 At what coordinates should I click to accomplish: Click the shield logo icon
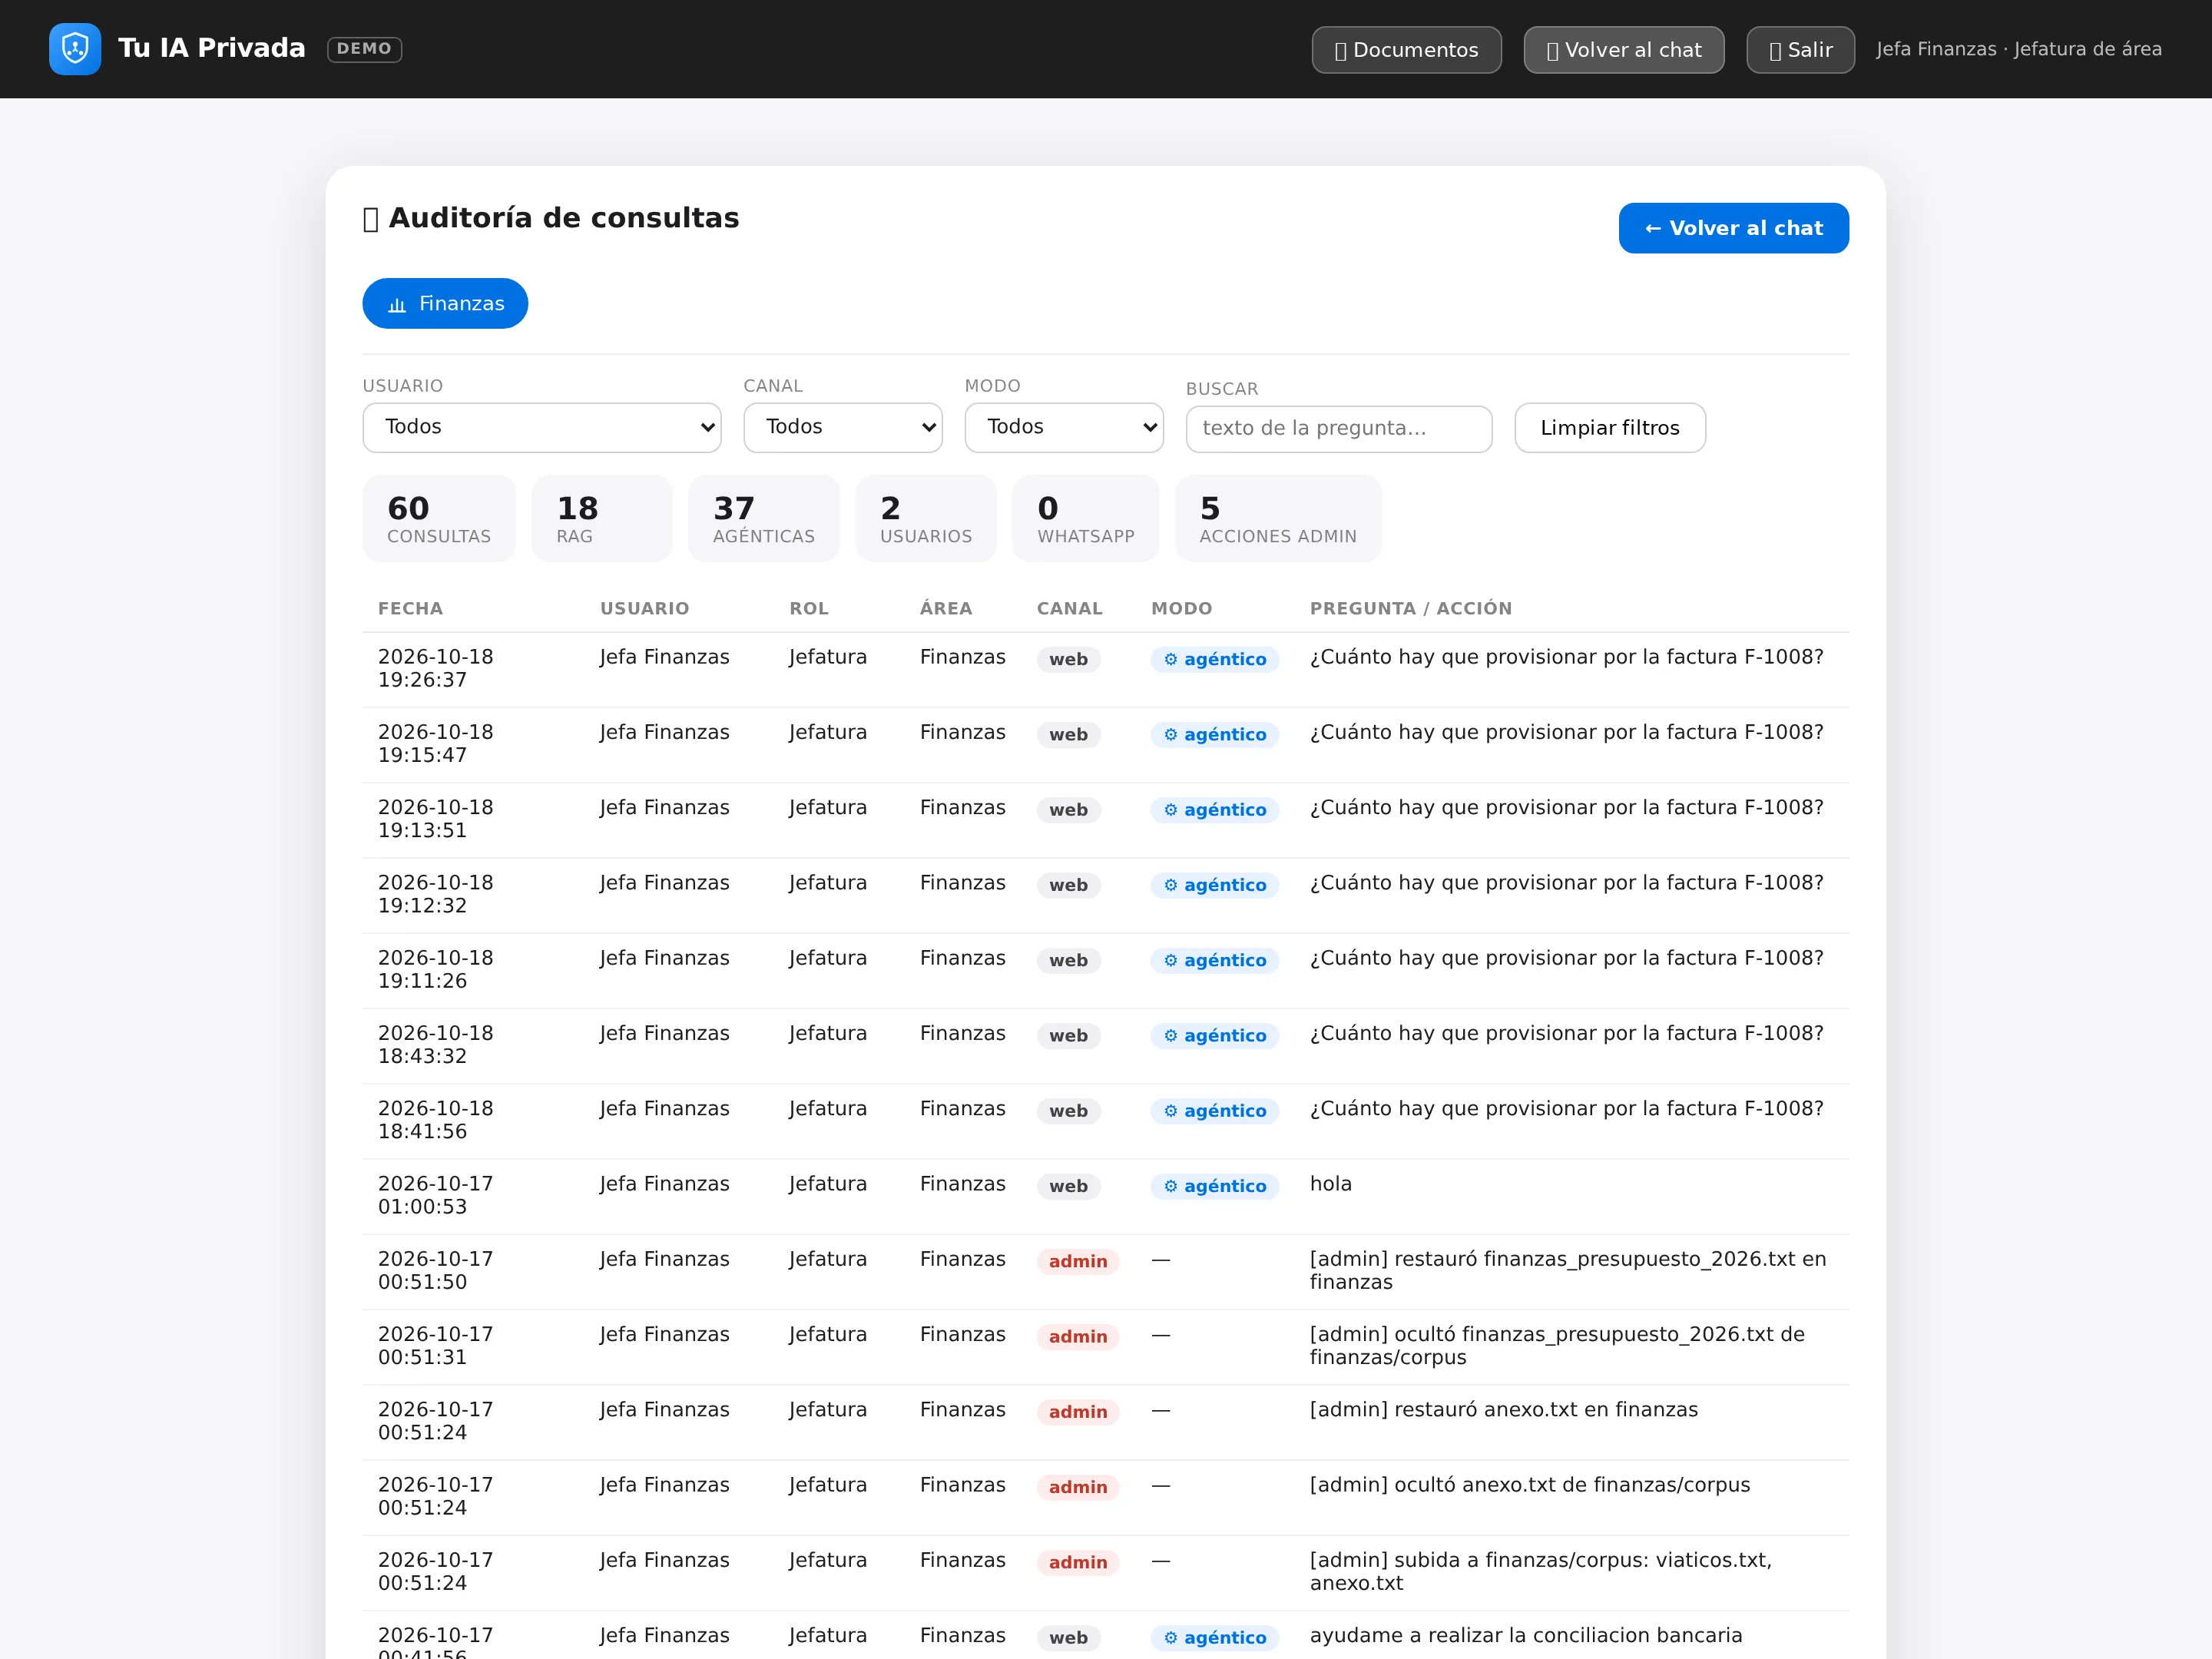coord(75,49)
